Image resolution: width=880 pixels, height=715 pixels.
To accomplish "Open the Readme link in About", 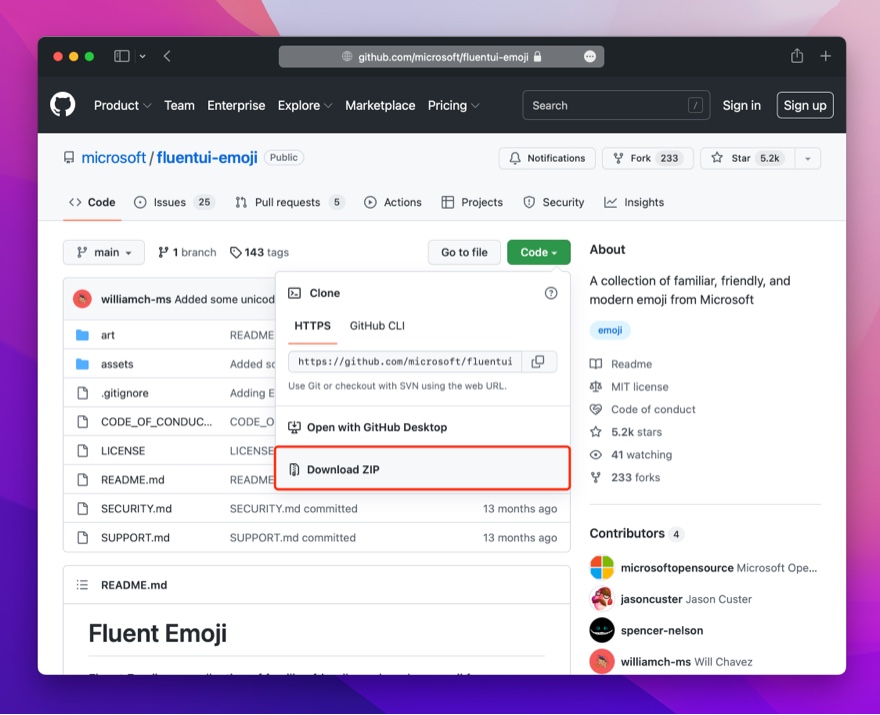I will point(621,364).
